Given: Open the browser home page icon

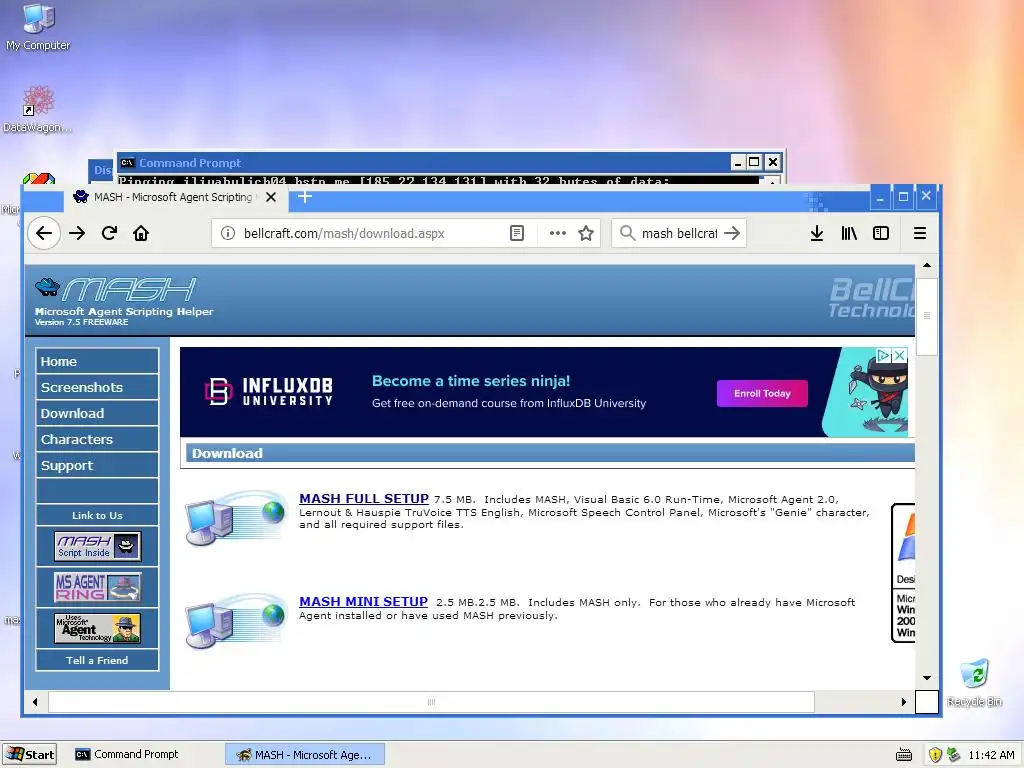Looking at the screenshot, I should pyautogui.click(x=141, y=233).
